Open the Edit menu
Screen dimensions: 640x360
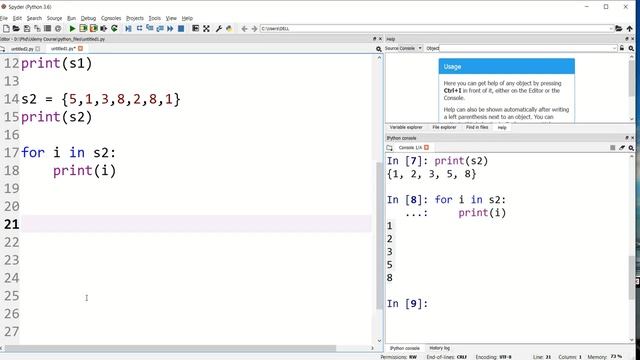pyautogui.click(x=17, y=18)
